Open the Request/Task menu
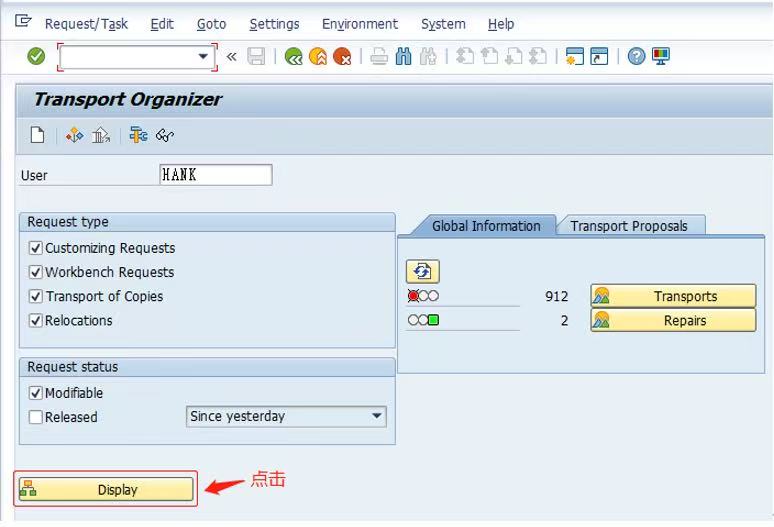The width and height of the screenshot is (774, 527). pos(86,24)
